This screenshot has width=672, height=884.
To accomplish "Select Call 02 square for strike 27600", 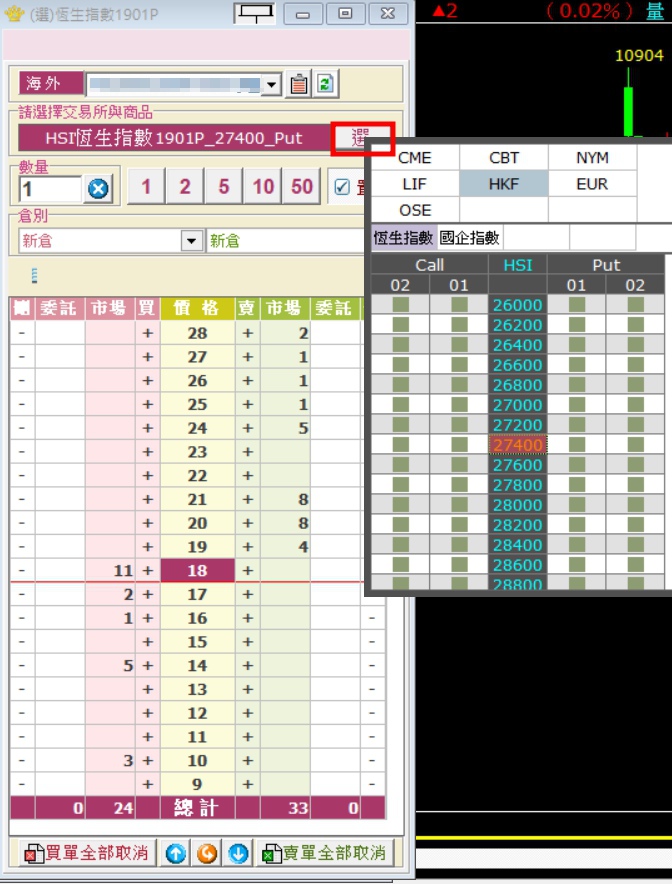I will [400, 465].
